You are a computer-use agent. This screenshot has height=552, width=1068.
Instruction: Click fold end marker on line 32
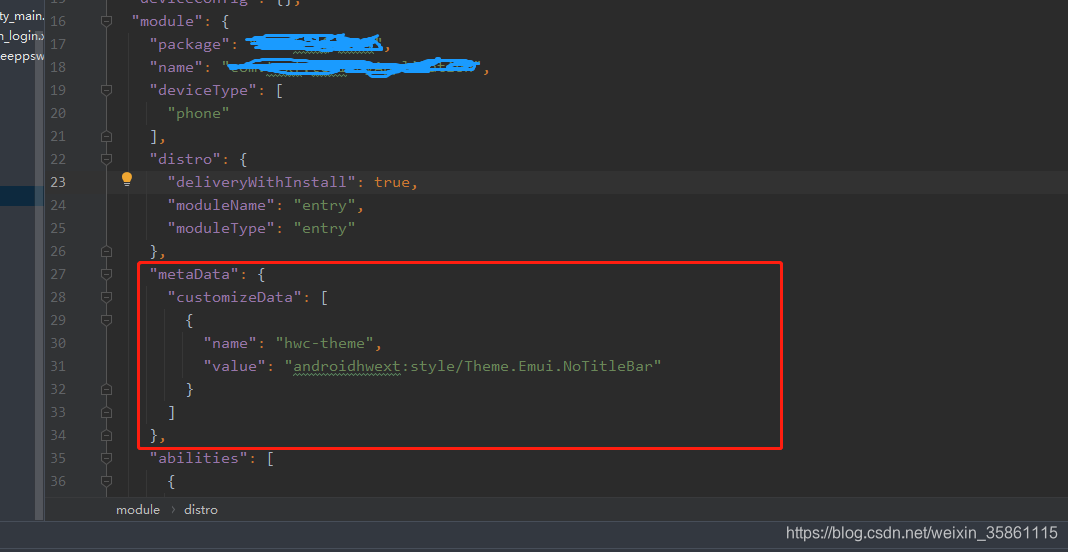(106, 389)
